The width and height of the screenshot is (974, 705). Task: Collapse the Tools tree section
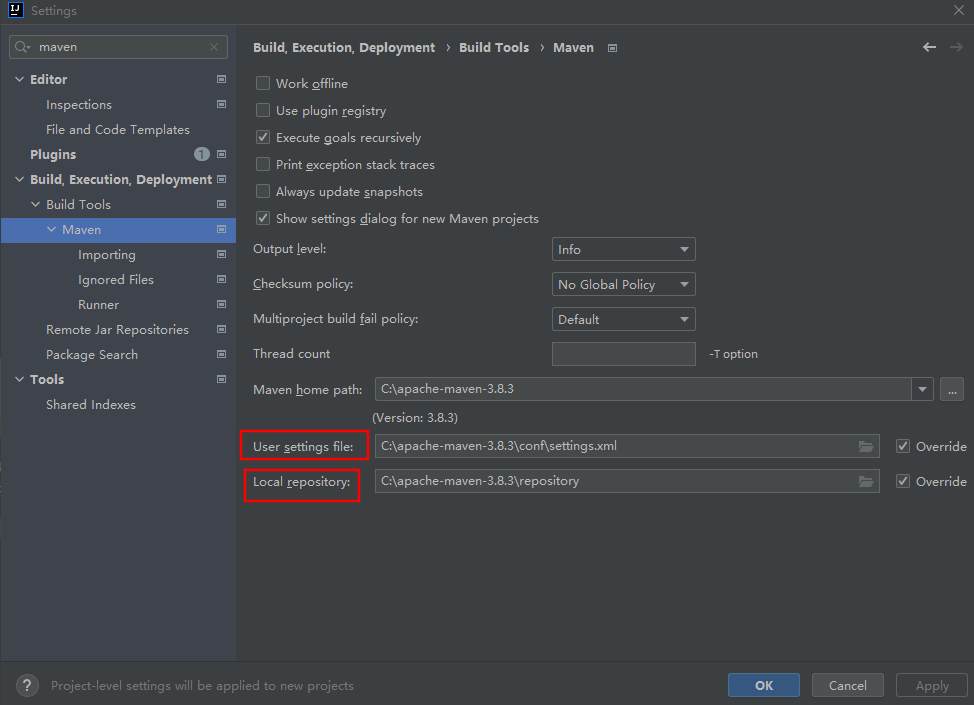(19, 379)
